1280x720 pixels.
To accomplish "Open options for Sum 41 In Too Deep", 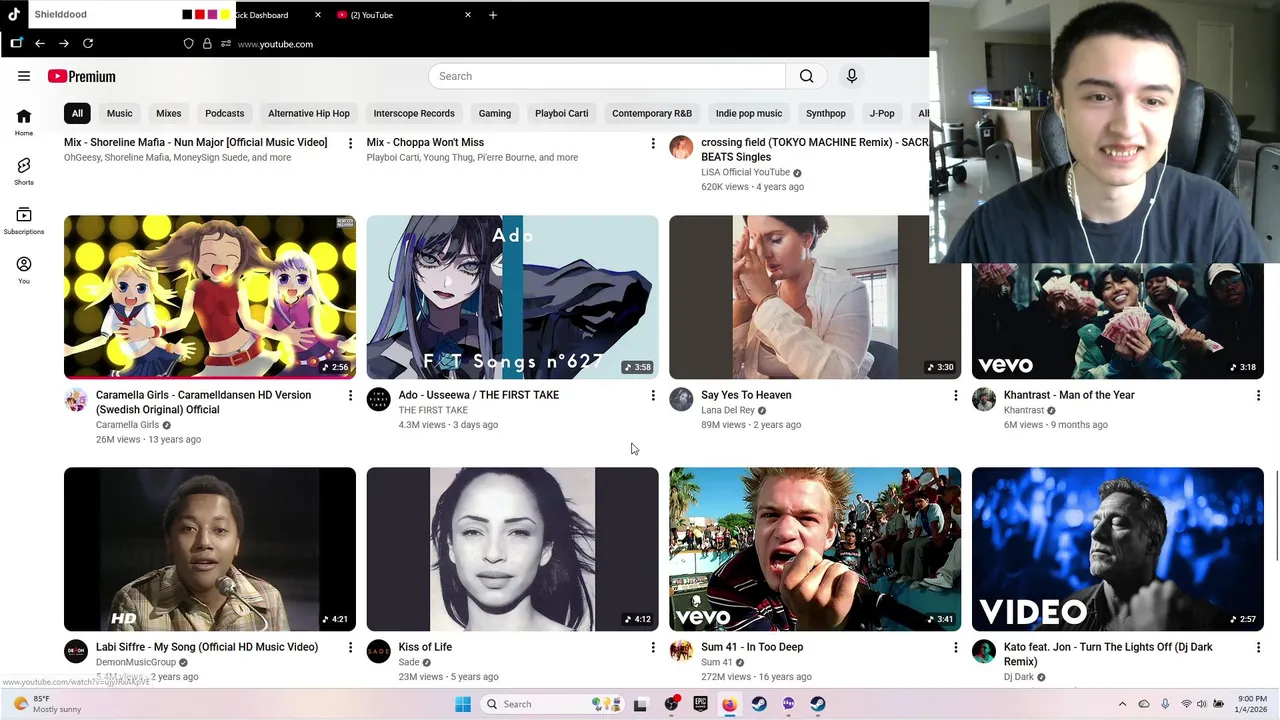I will (955, 648).
